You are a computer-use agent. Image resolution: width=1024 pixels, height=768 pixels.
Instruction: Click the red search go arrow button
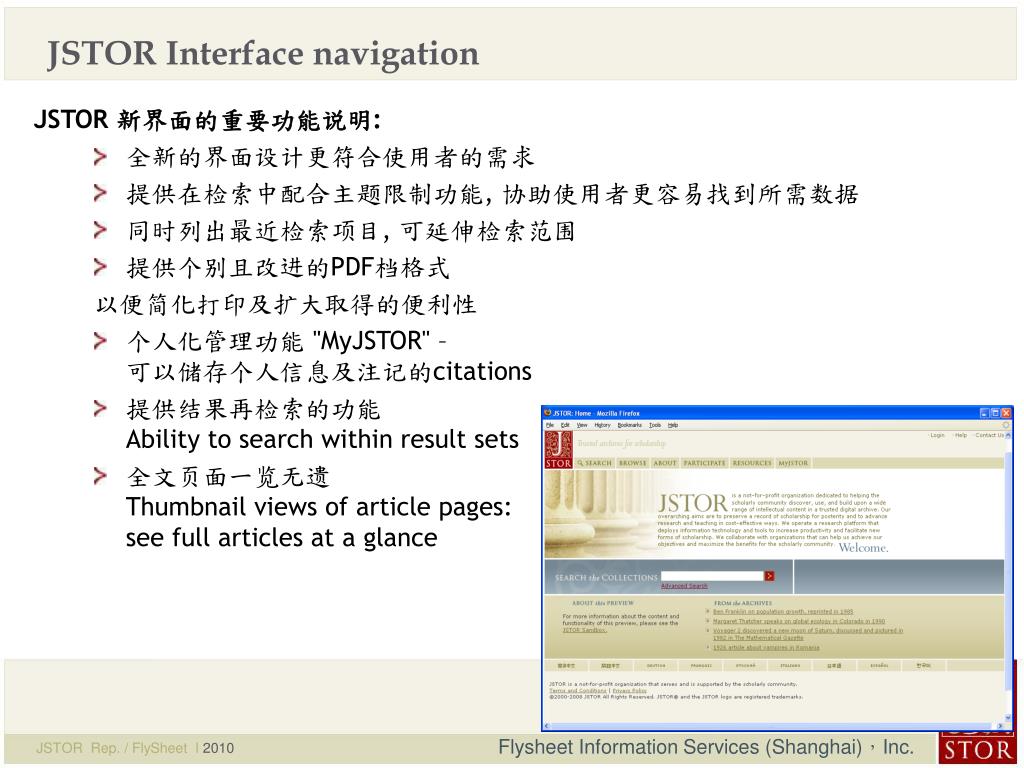[769, 576]
